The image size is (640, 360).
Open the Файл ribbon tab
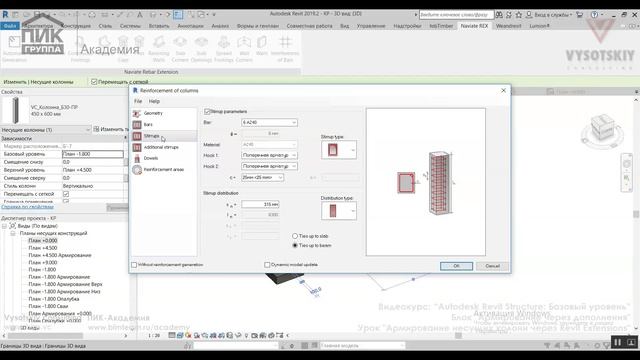pos(10,26)
